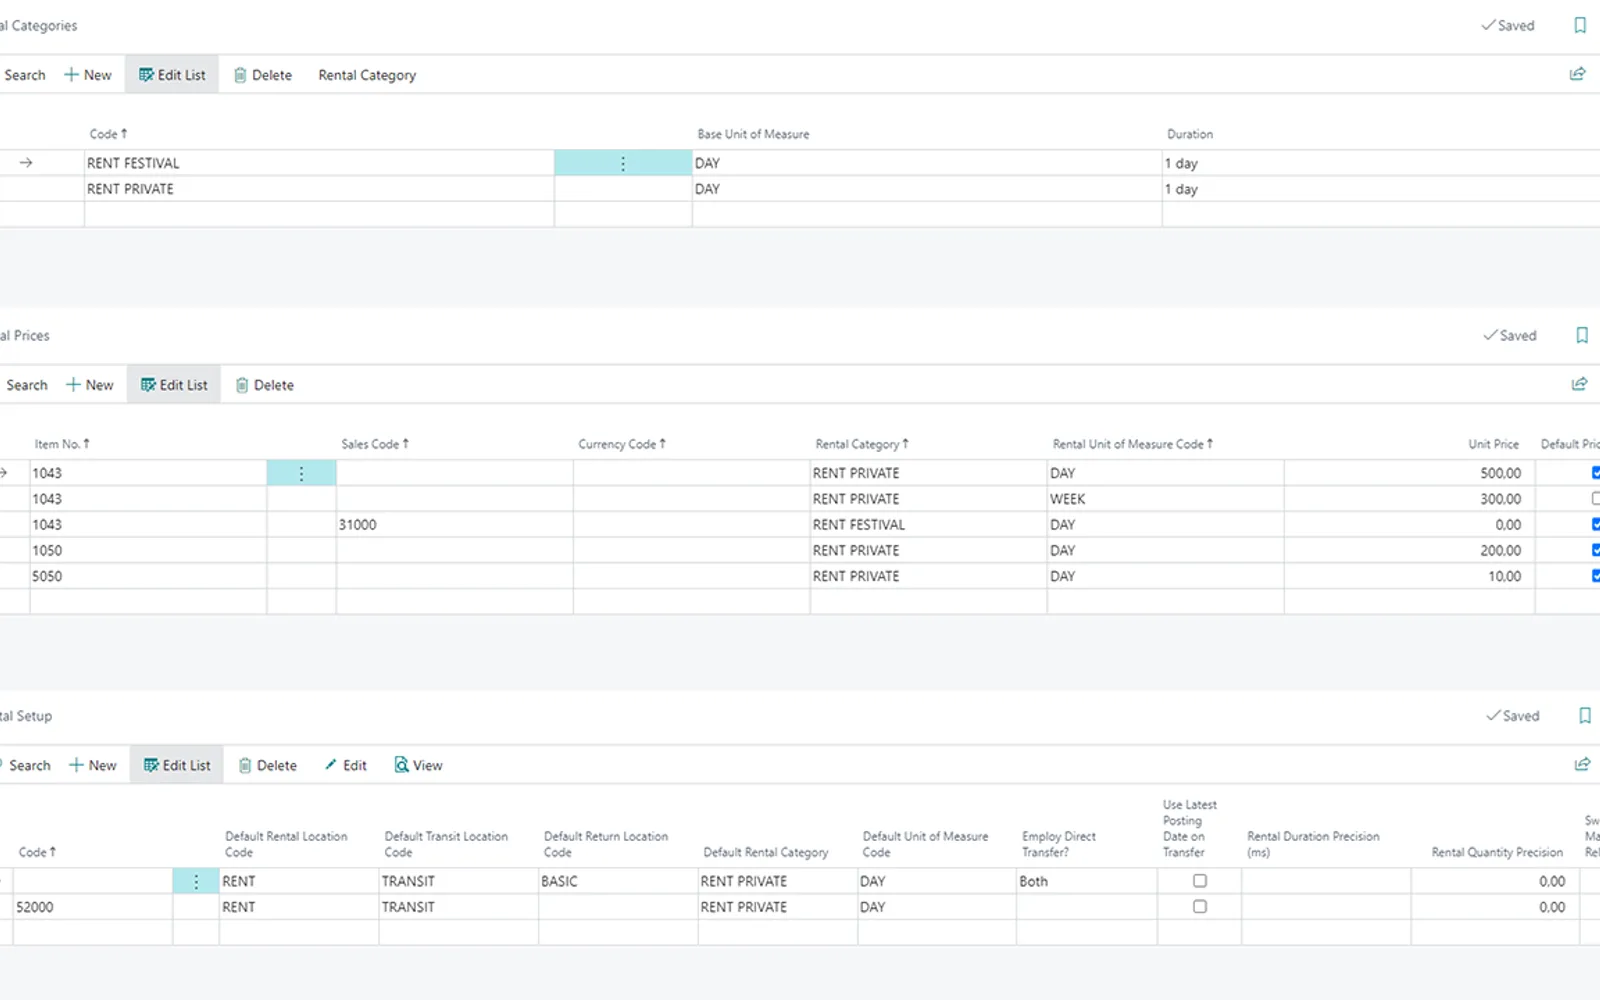The height and width of the screenshot is (1000, 1600).
Task: Click Search in Rental Prices toolbar
Action: (26, 385)
